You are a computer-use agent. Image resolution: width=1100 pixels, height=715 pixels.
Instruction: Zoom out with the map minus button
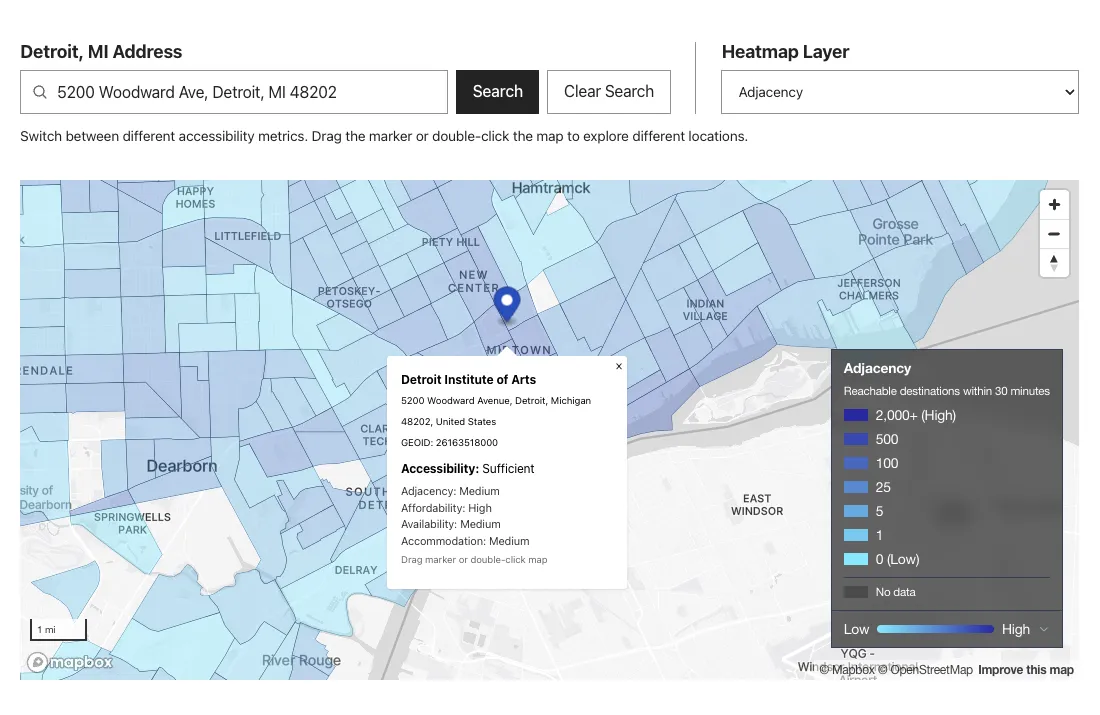coord(1054,234)
